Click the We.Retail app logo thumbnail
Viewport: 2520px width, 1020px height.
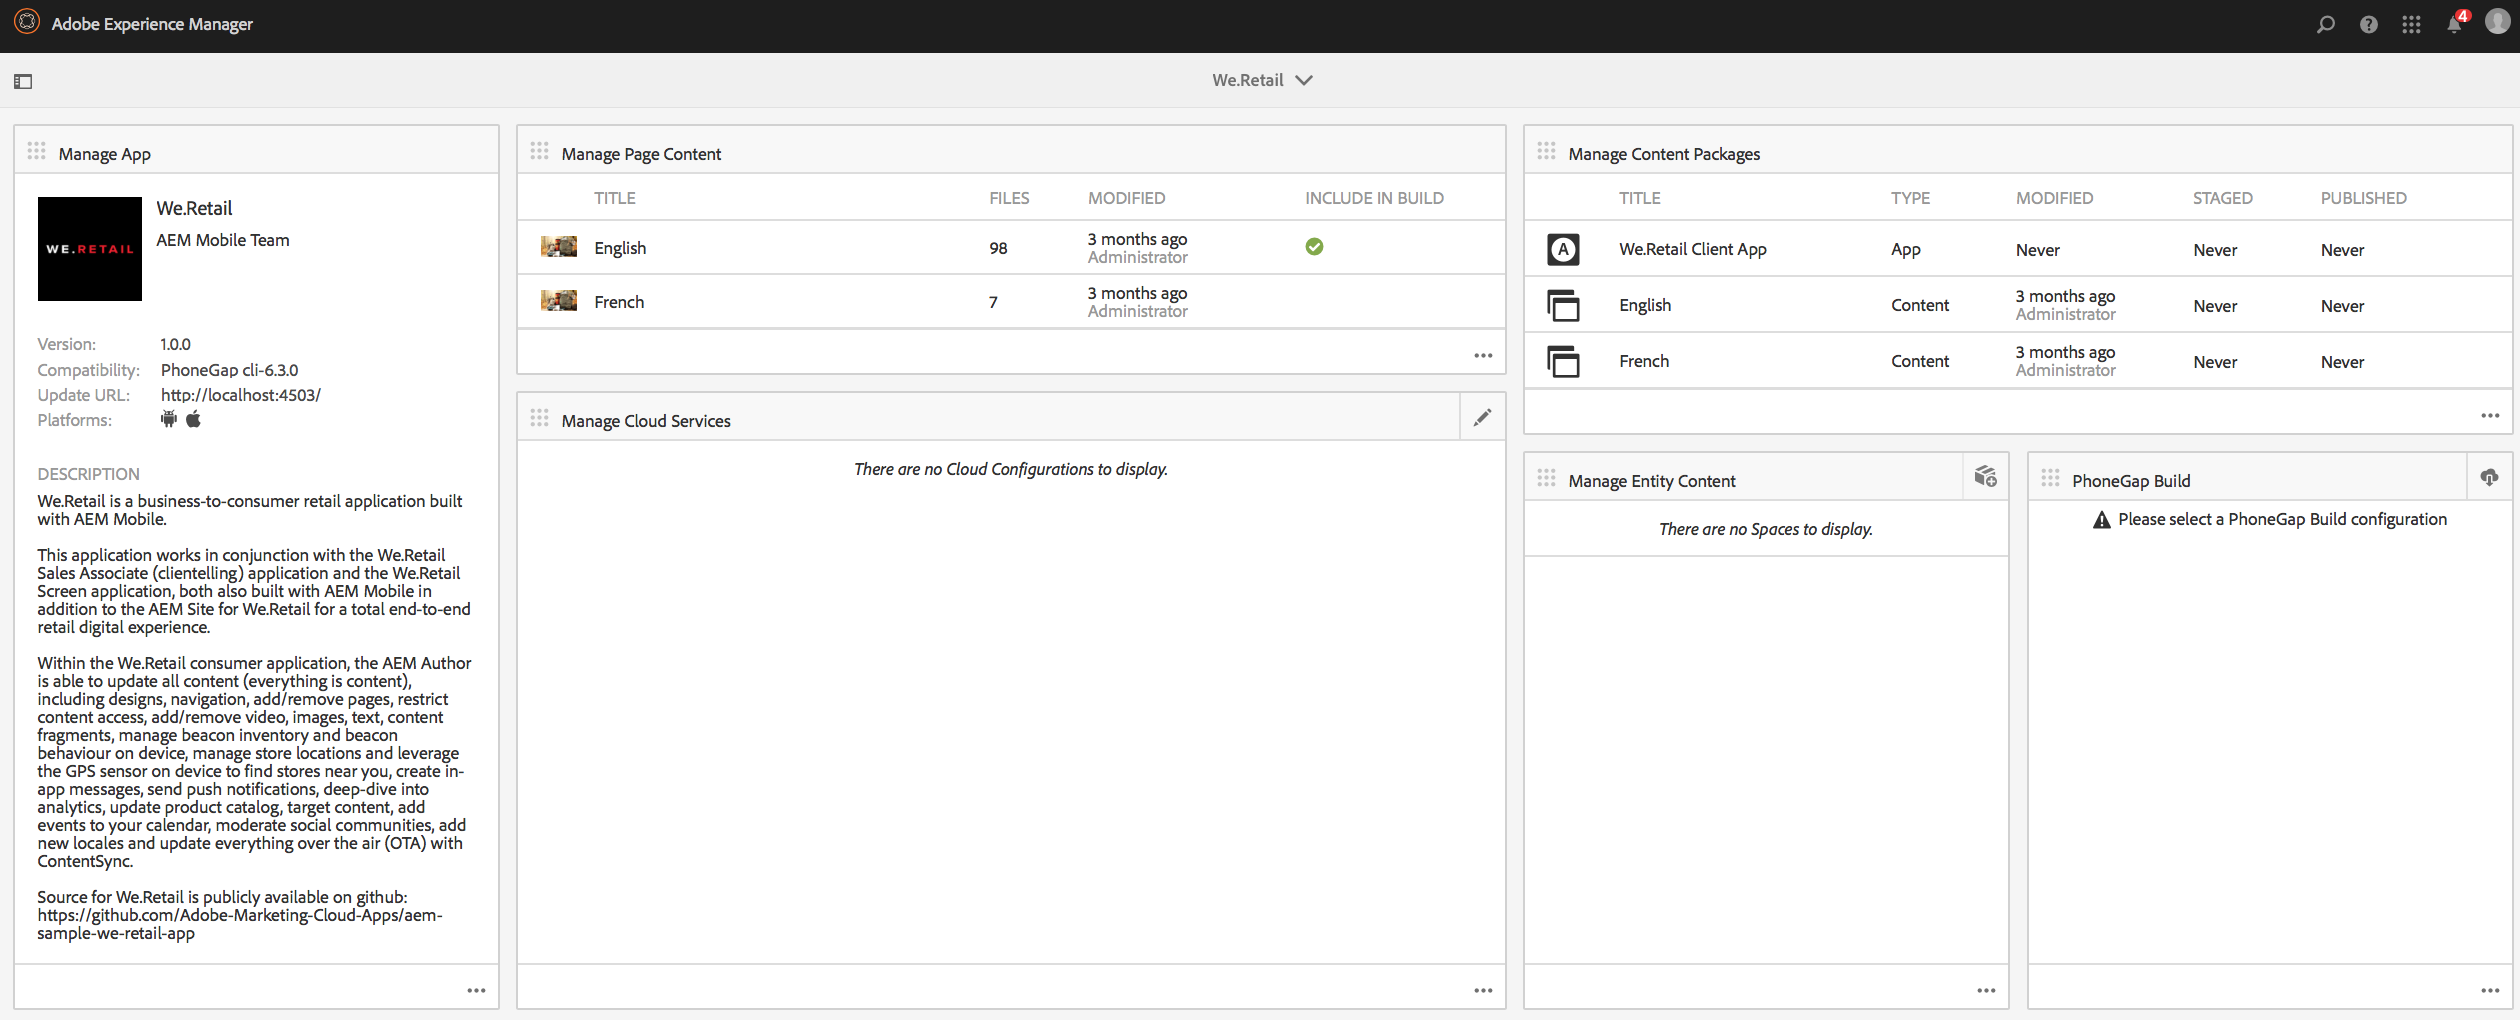click(90, 249)
